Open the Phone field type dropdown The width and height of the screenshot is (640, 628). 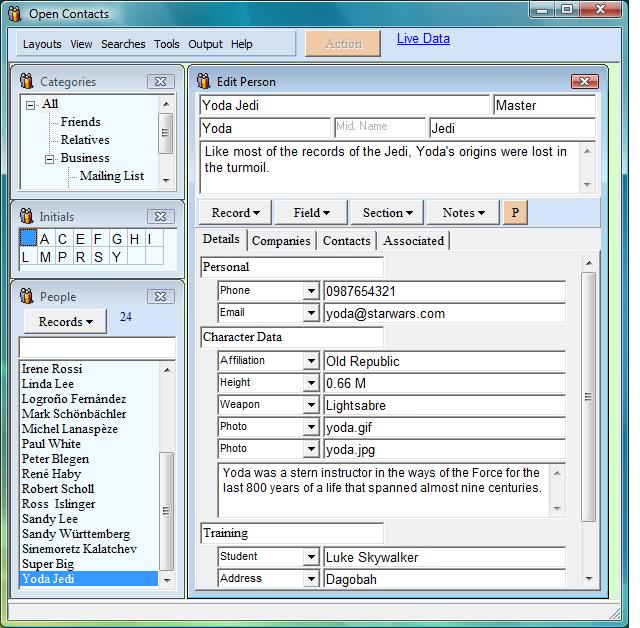coord(311,291)
